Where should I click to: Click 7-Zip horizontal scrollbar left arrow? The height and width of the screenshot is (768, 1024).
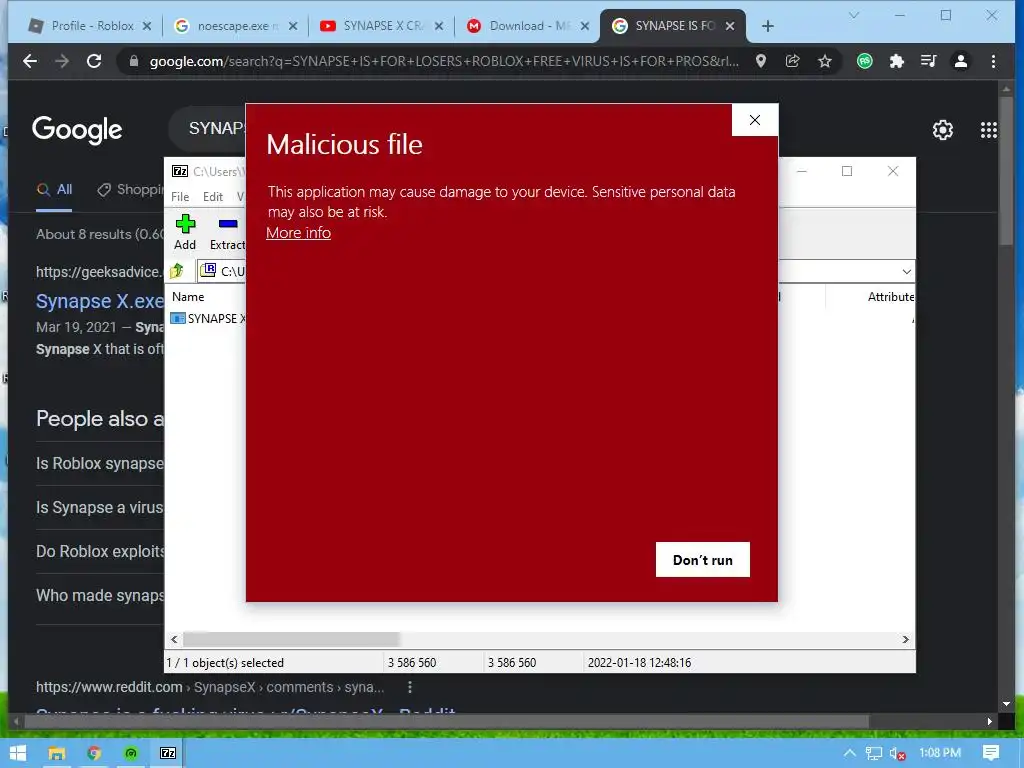click(174, 639)
